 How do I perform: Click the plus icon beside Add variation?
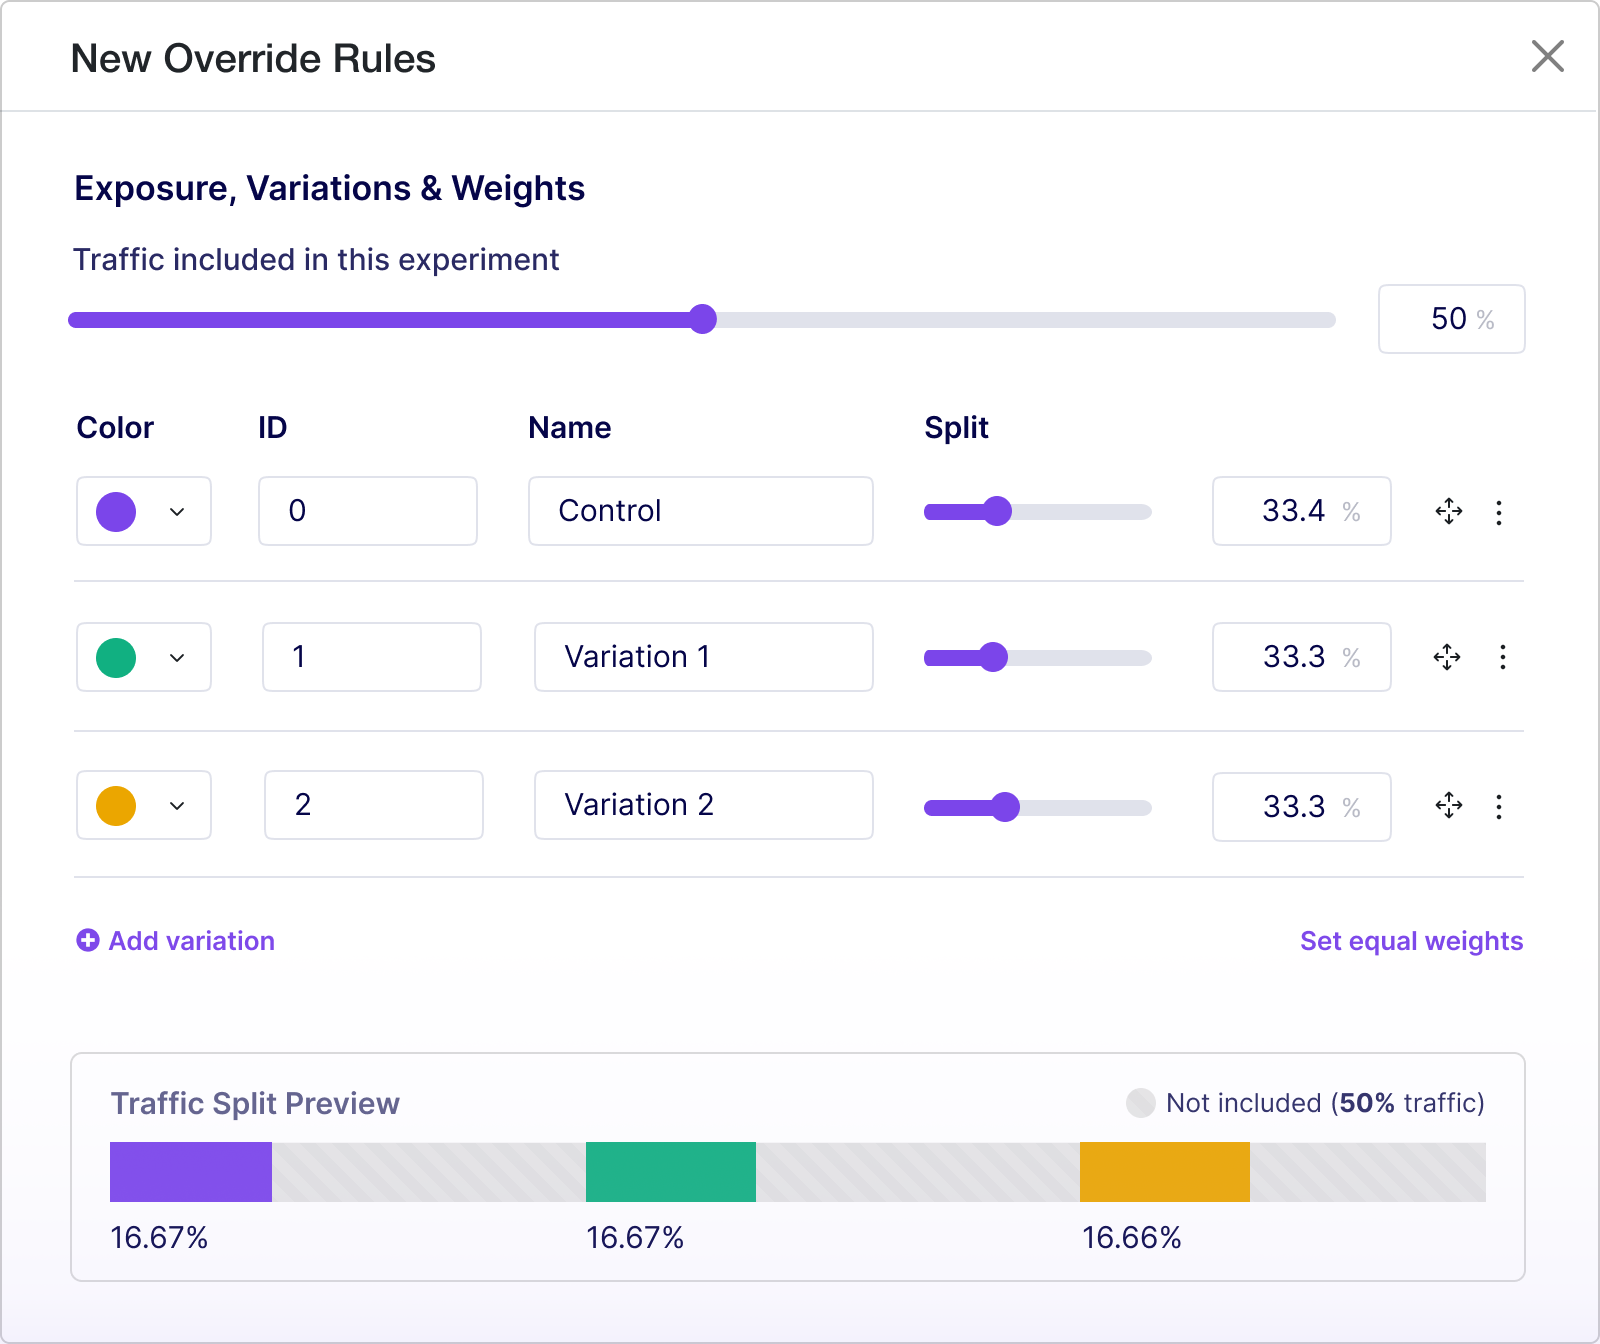[87, 940]
